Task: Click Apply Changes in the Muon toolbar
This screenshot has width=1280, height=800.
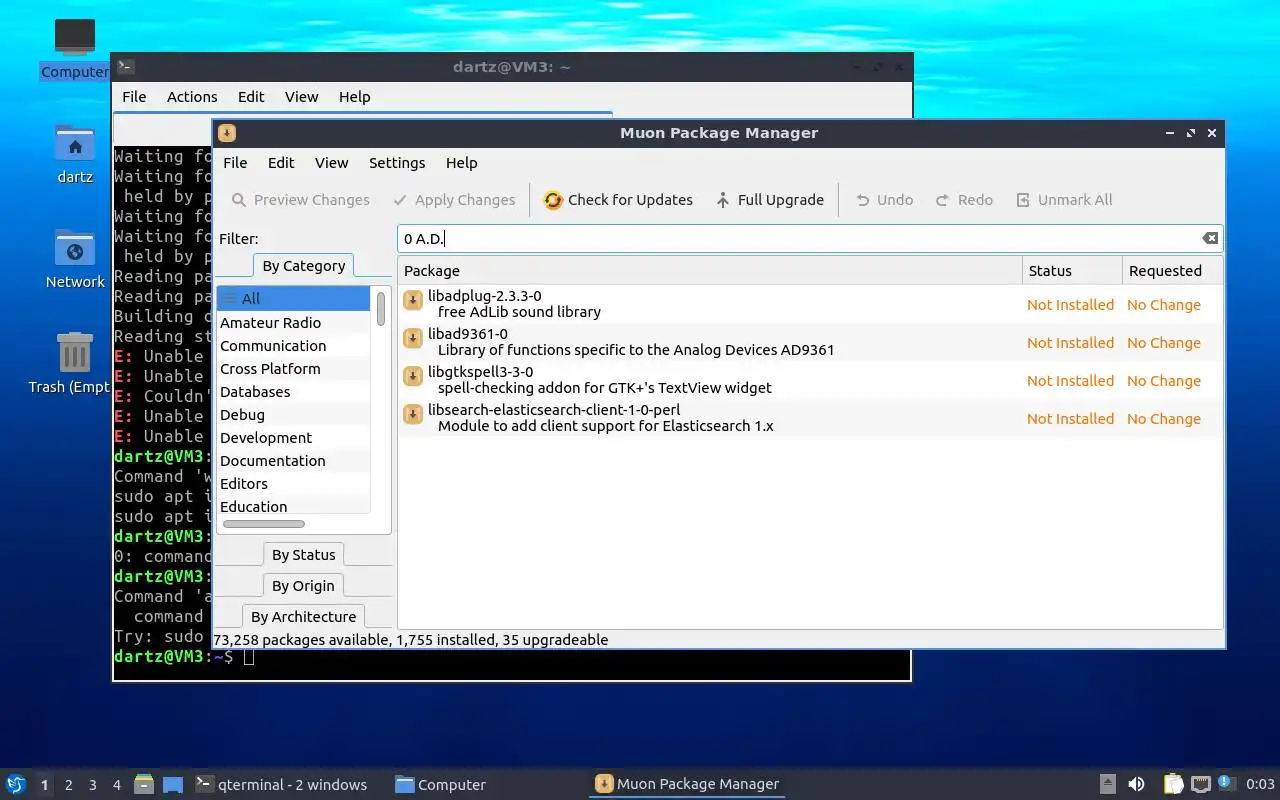Action: point(454,200)
